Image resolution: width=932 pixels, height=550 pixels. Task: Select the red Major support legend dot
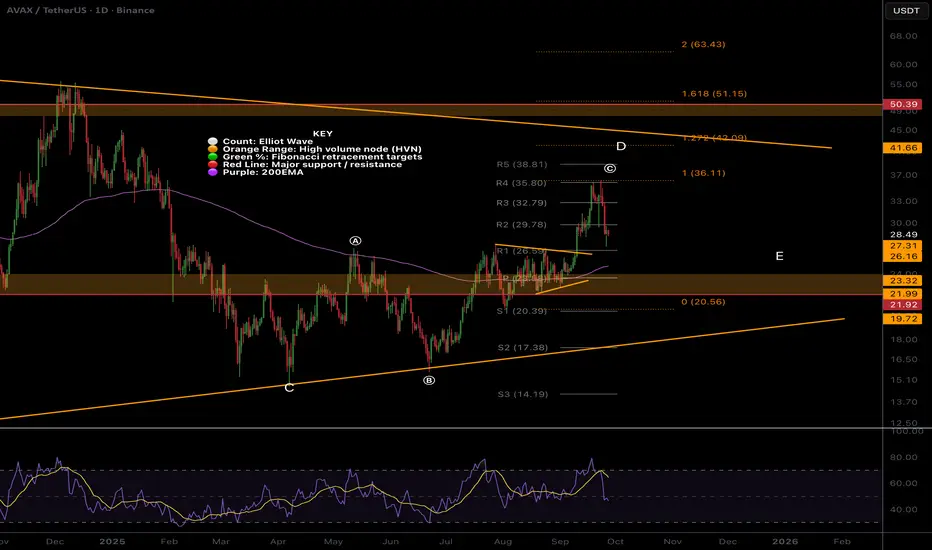[x=212, y=165]
